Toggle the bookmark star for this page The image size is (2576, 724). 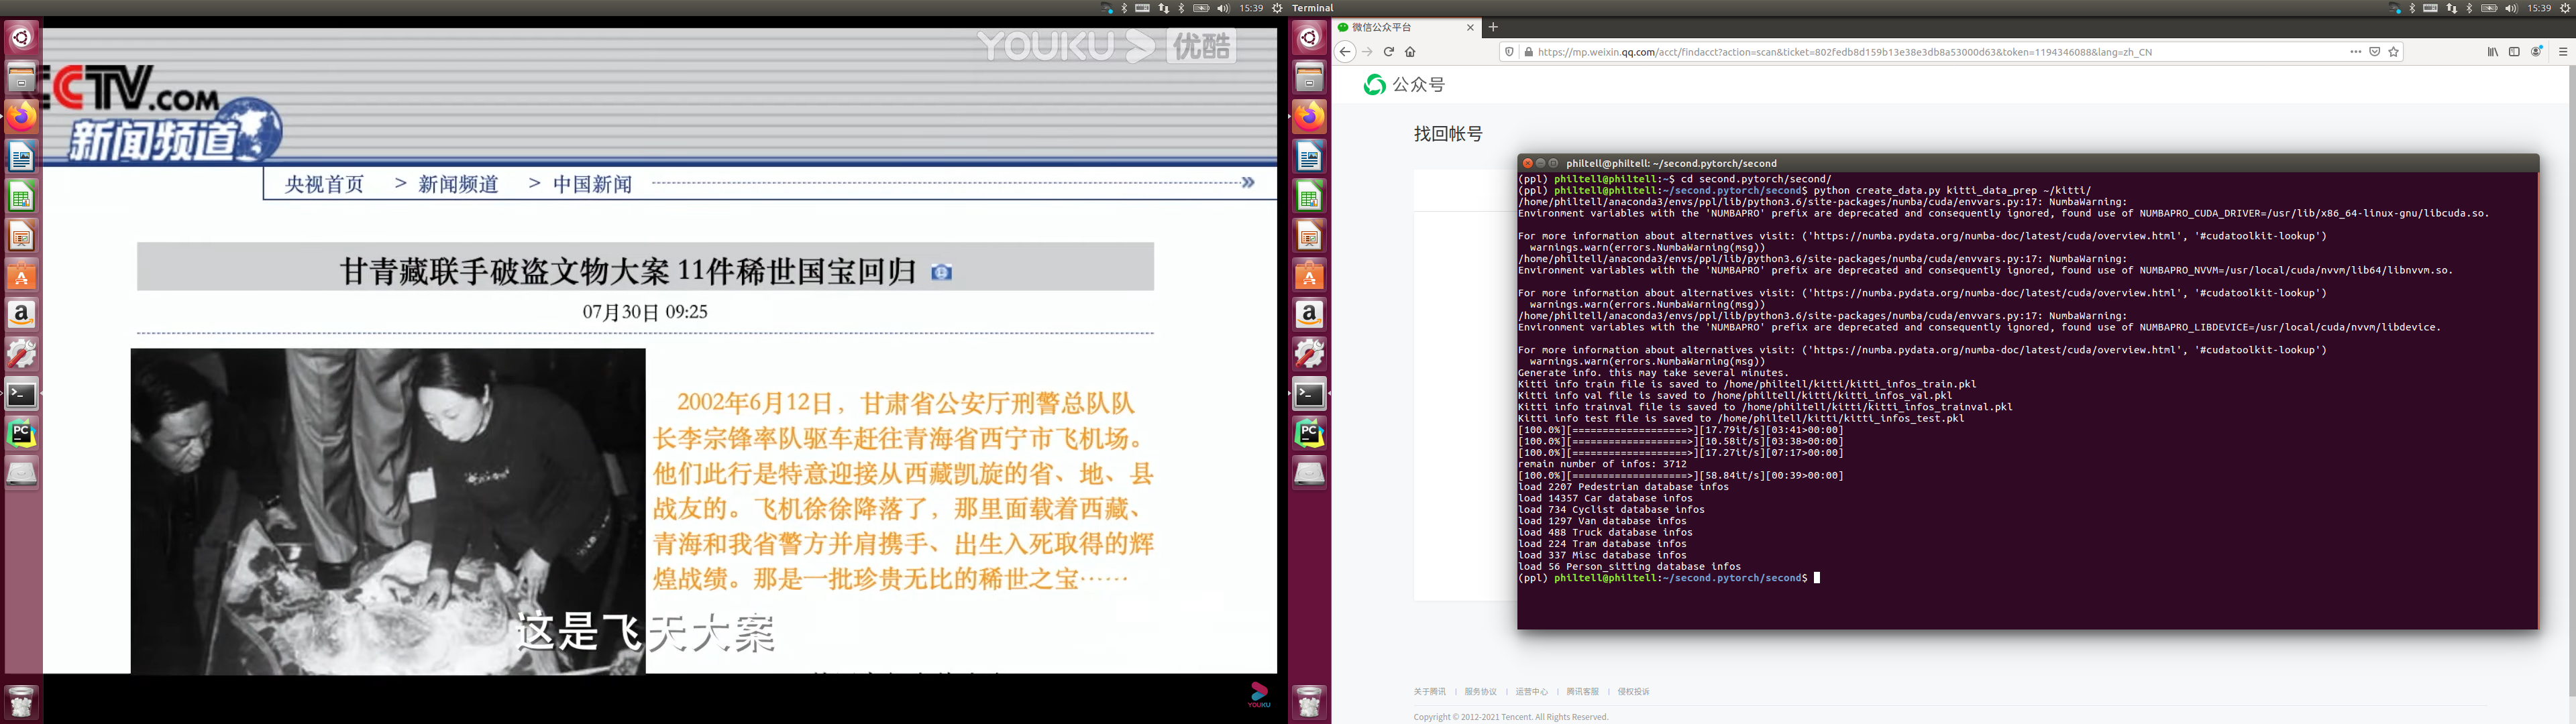coord(2392,51)
